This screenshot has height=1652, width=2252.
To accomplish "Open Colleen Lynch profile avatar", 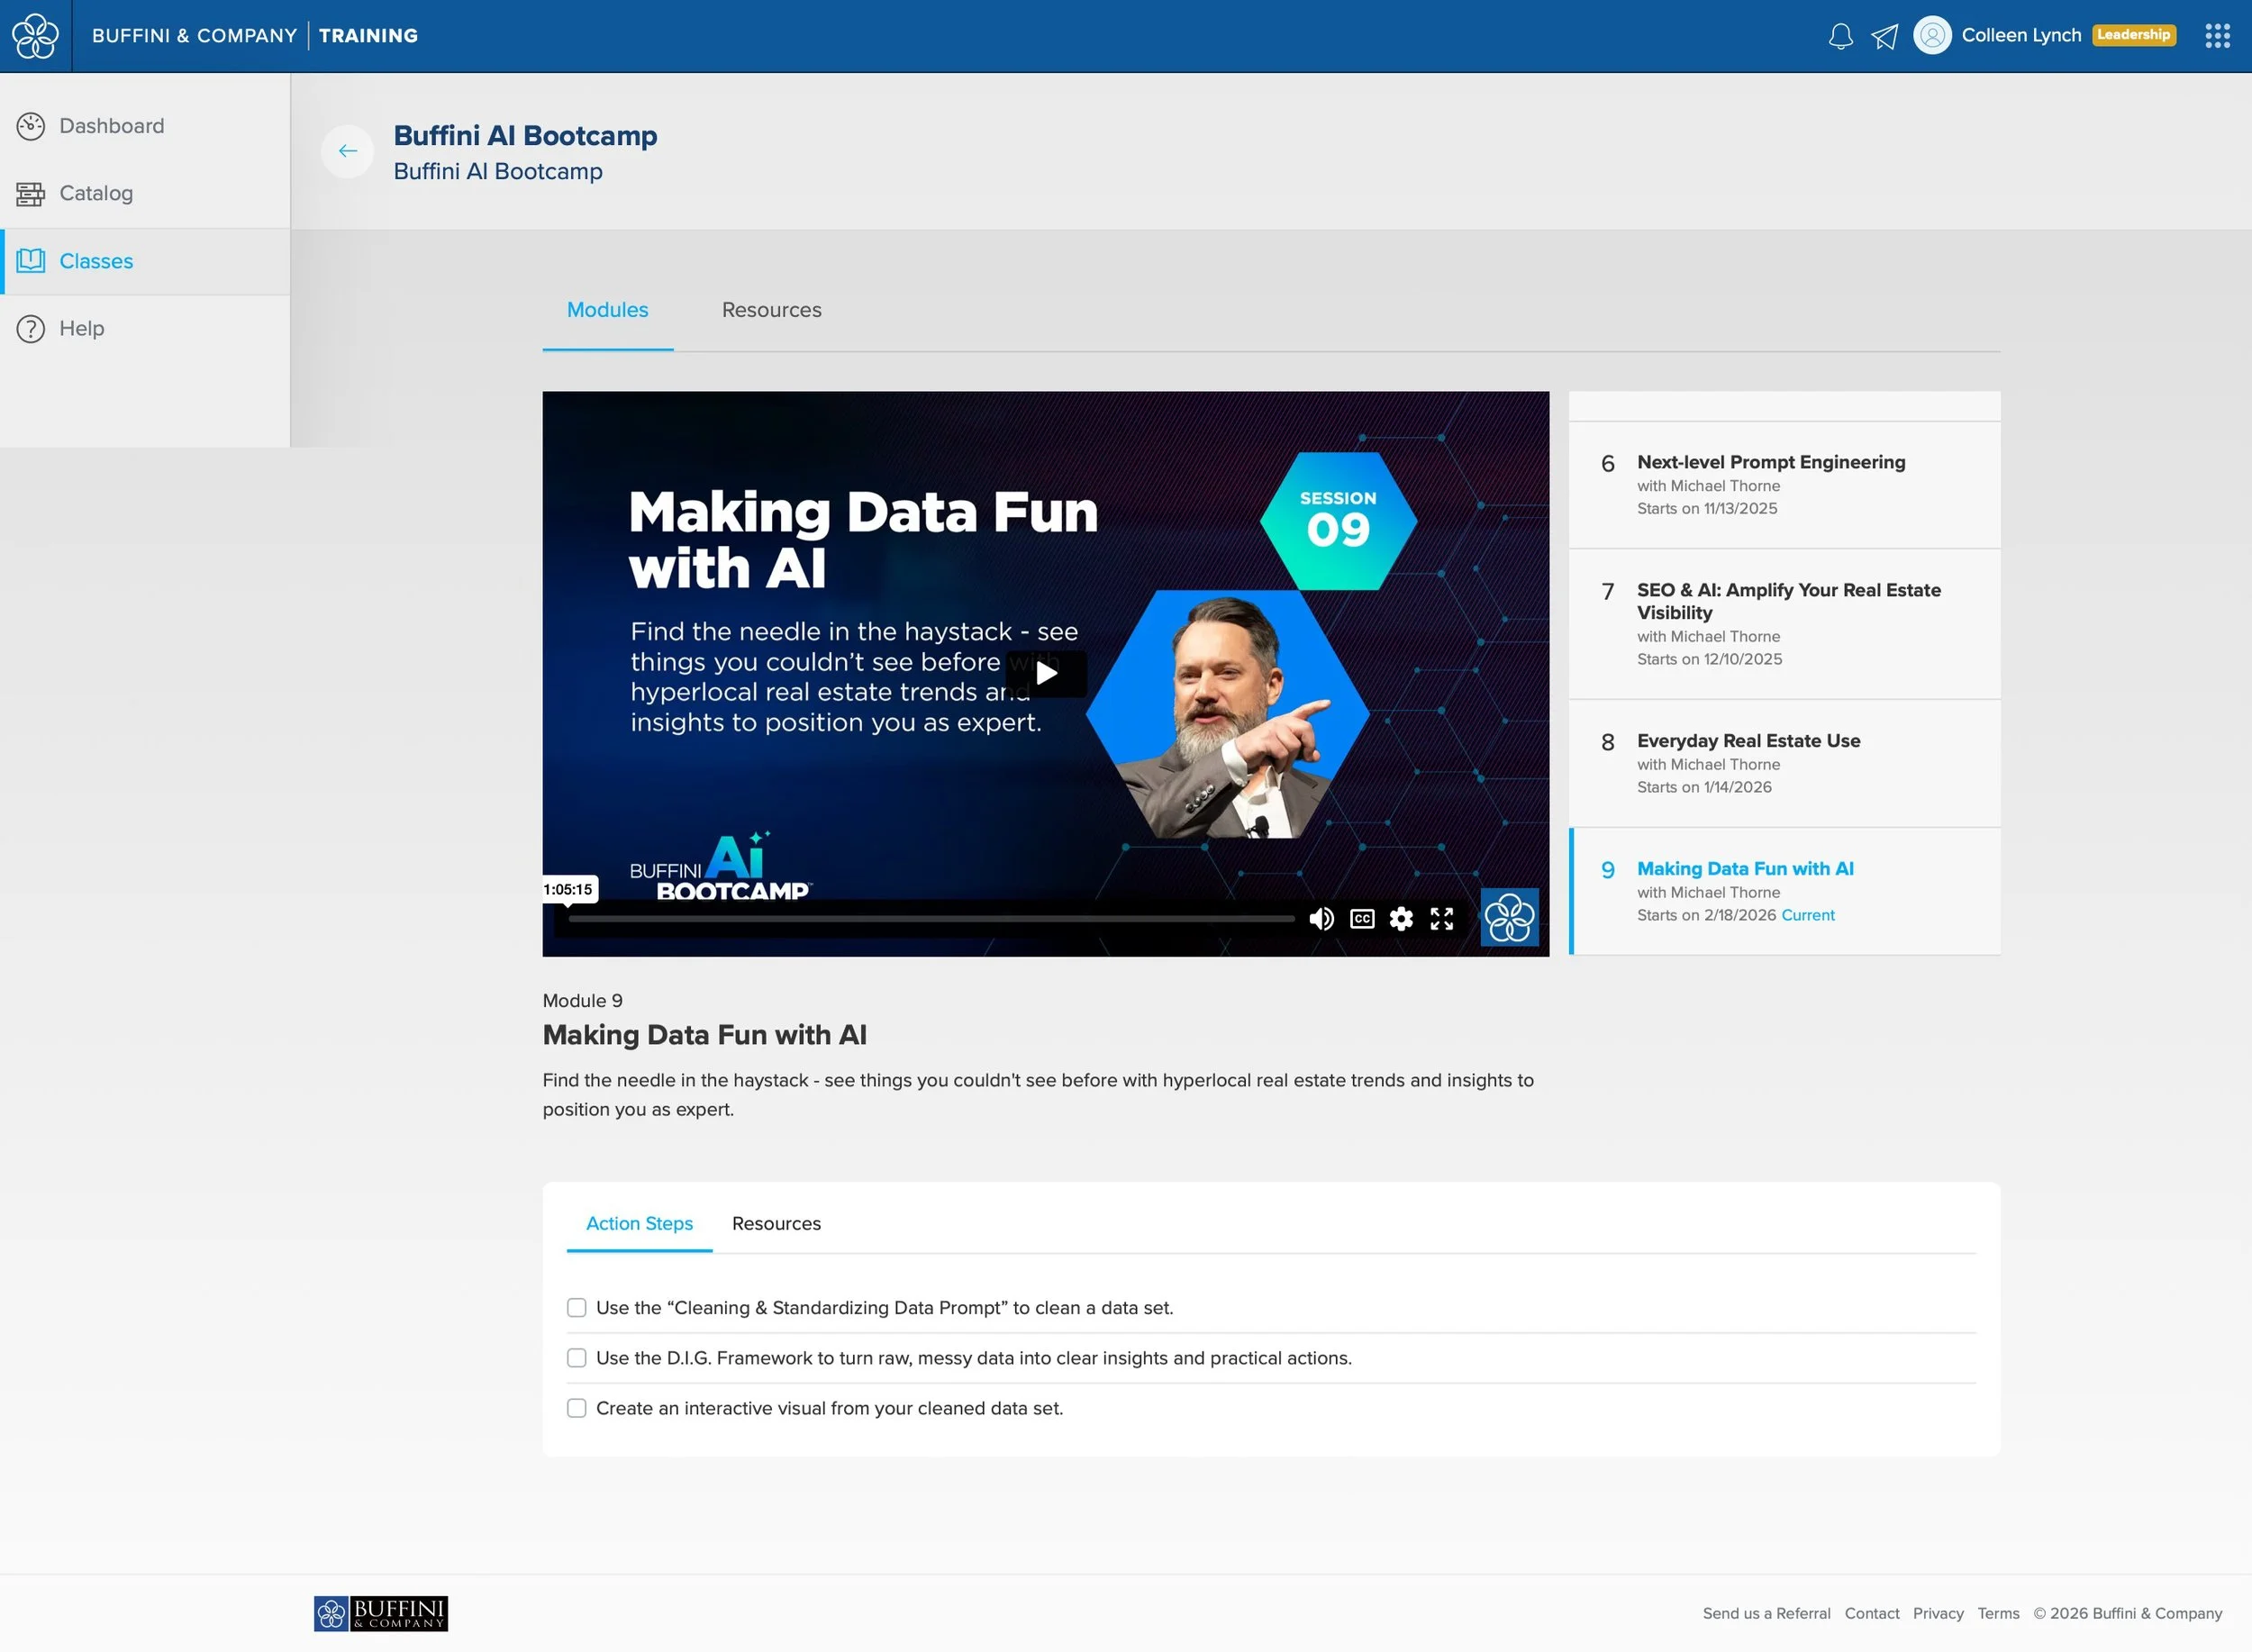I will [1932, 35].
